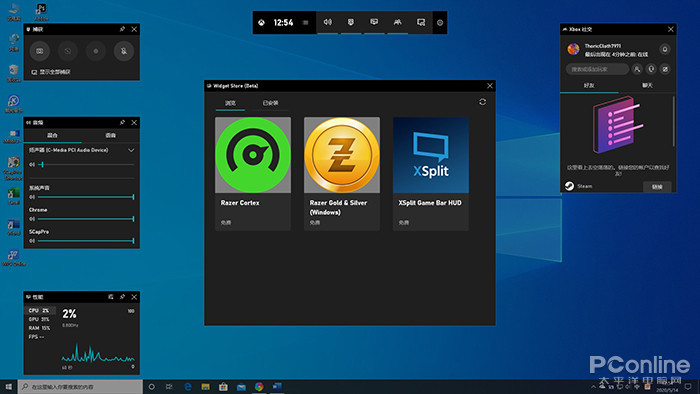Viewport: 700px width, 394px height.
Task: Click the CPU usage graph
Action: click(98, 353)
